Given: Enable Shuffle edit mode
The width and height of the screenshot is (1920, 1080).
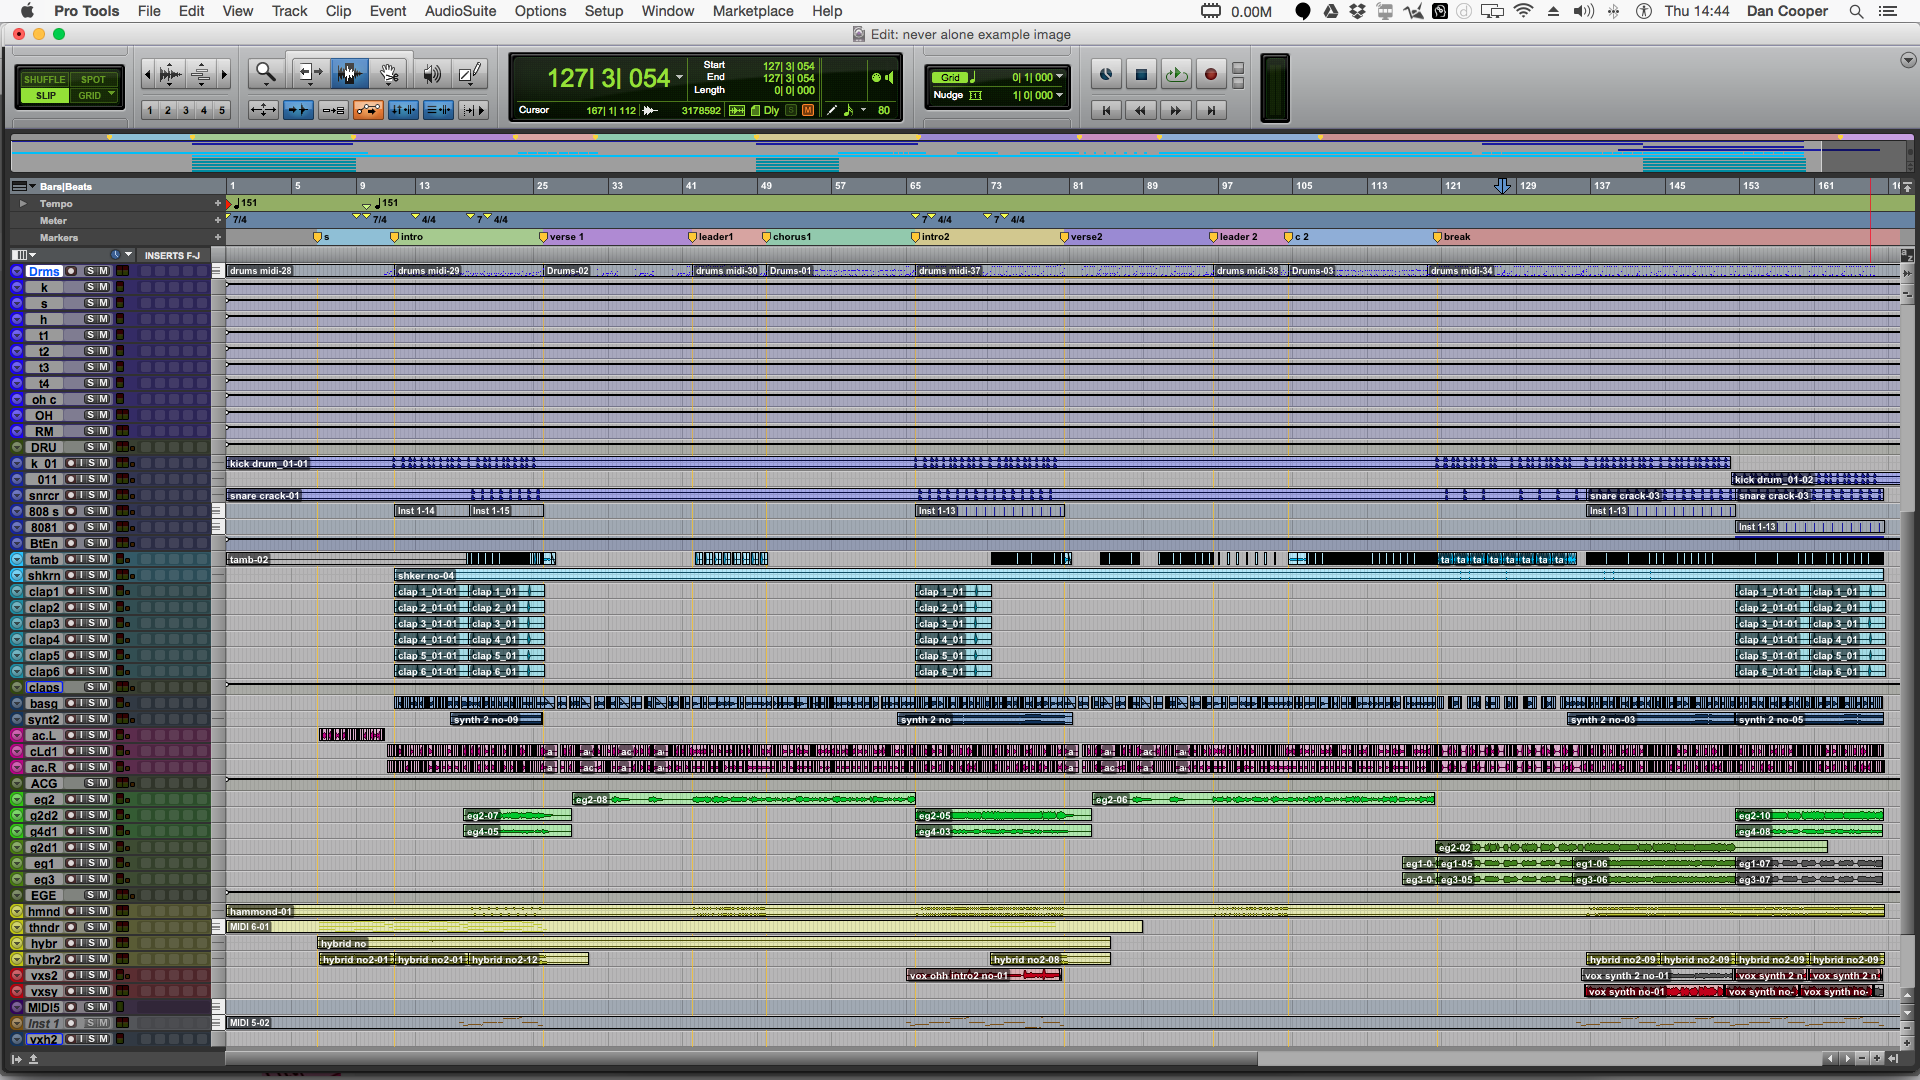Looking at the screenshot, I should click(45, 79).
